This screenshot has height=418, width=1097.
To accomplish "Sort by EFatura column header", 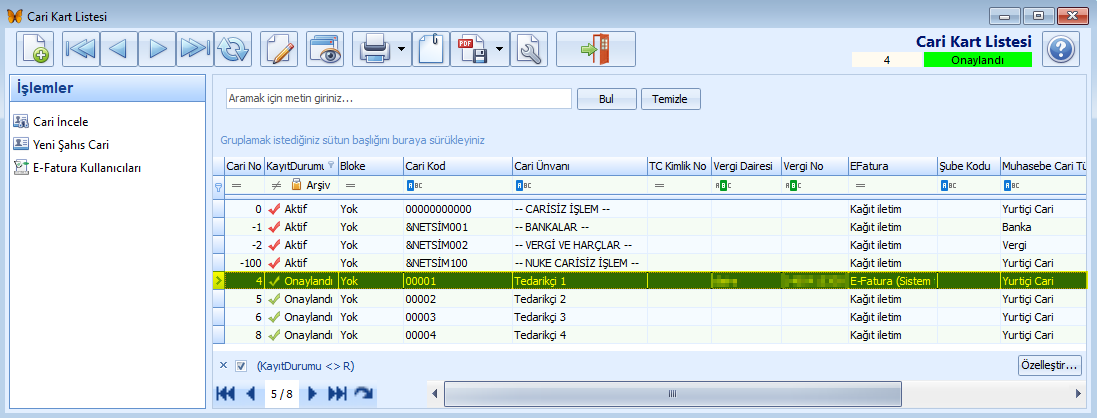I will tap(893, 166).
